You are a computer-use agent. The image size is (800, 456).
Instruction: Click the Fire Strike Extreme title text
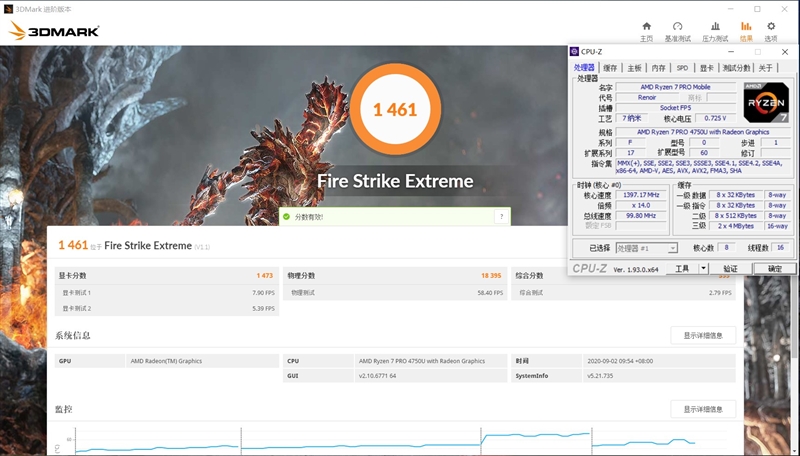(x=395, y=181)
